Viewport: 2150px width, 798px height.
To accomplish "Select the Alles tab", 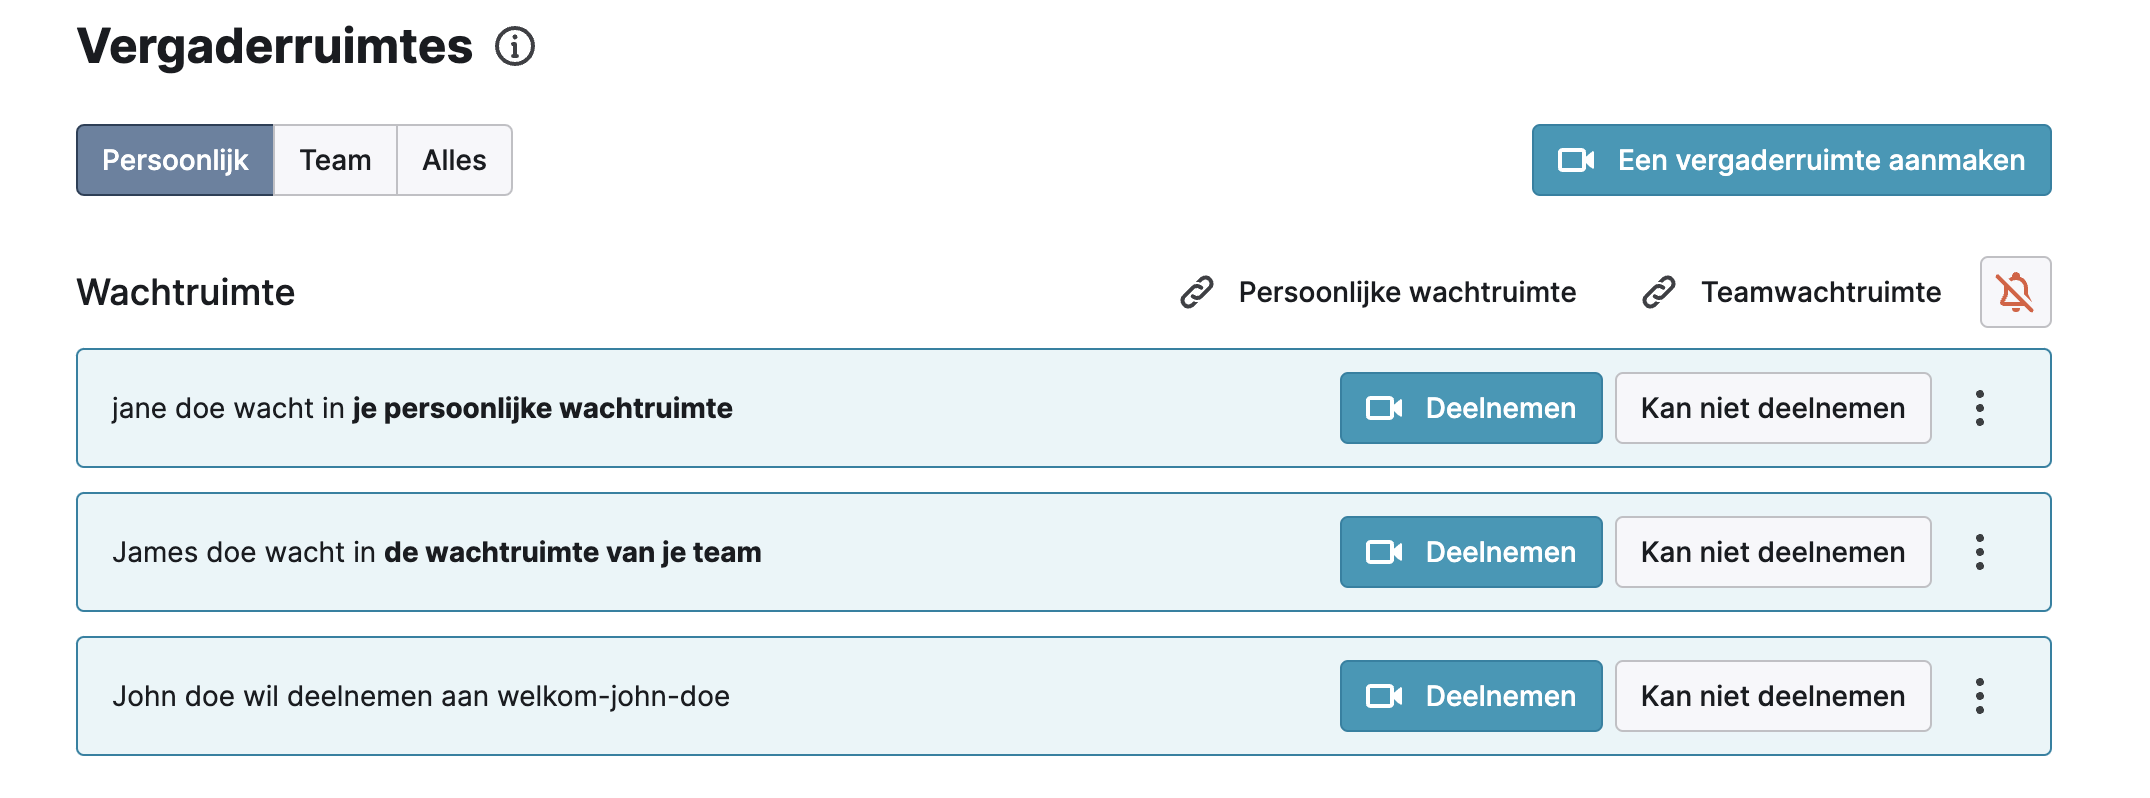I will [x=454, y=160].
